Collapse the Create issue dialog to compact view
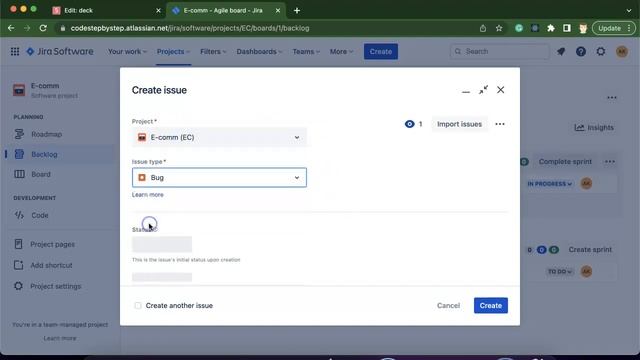 (483, 90)
